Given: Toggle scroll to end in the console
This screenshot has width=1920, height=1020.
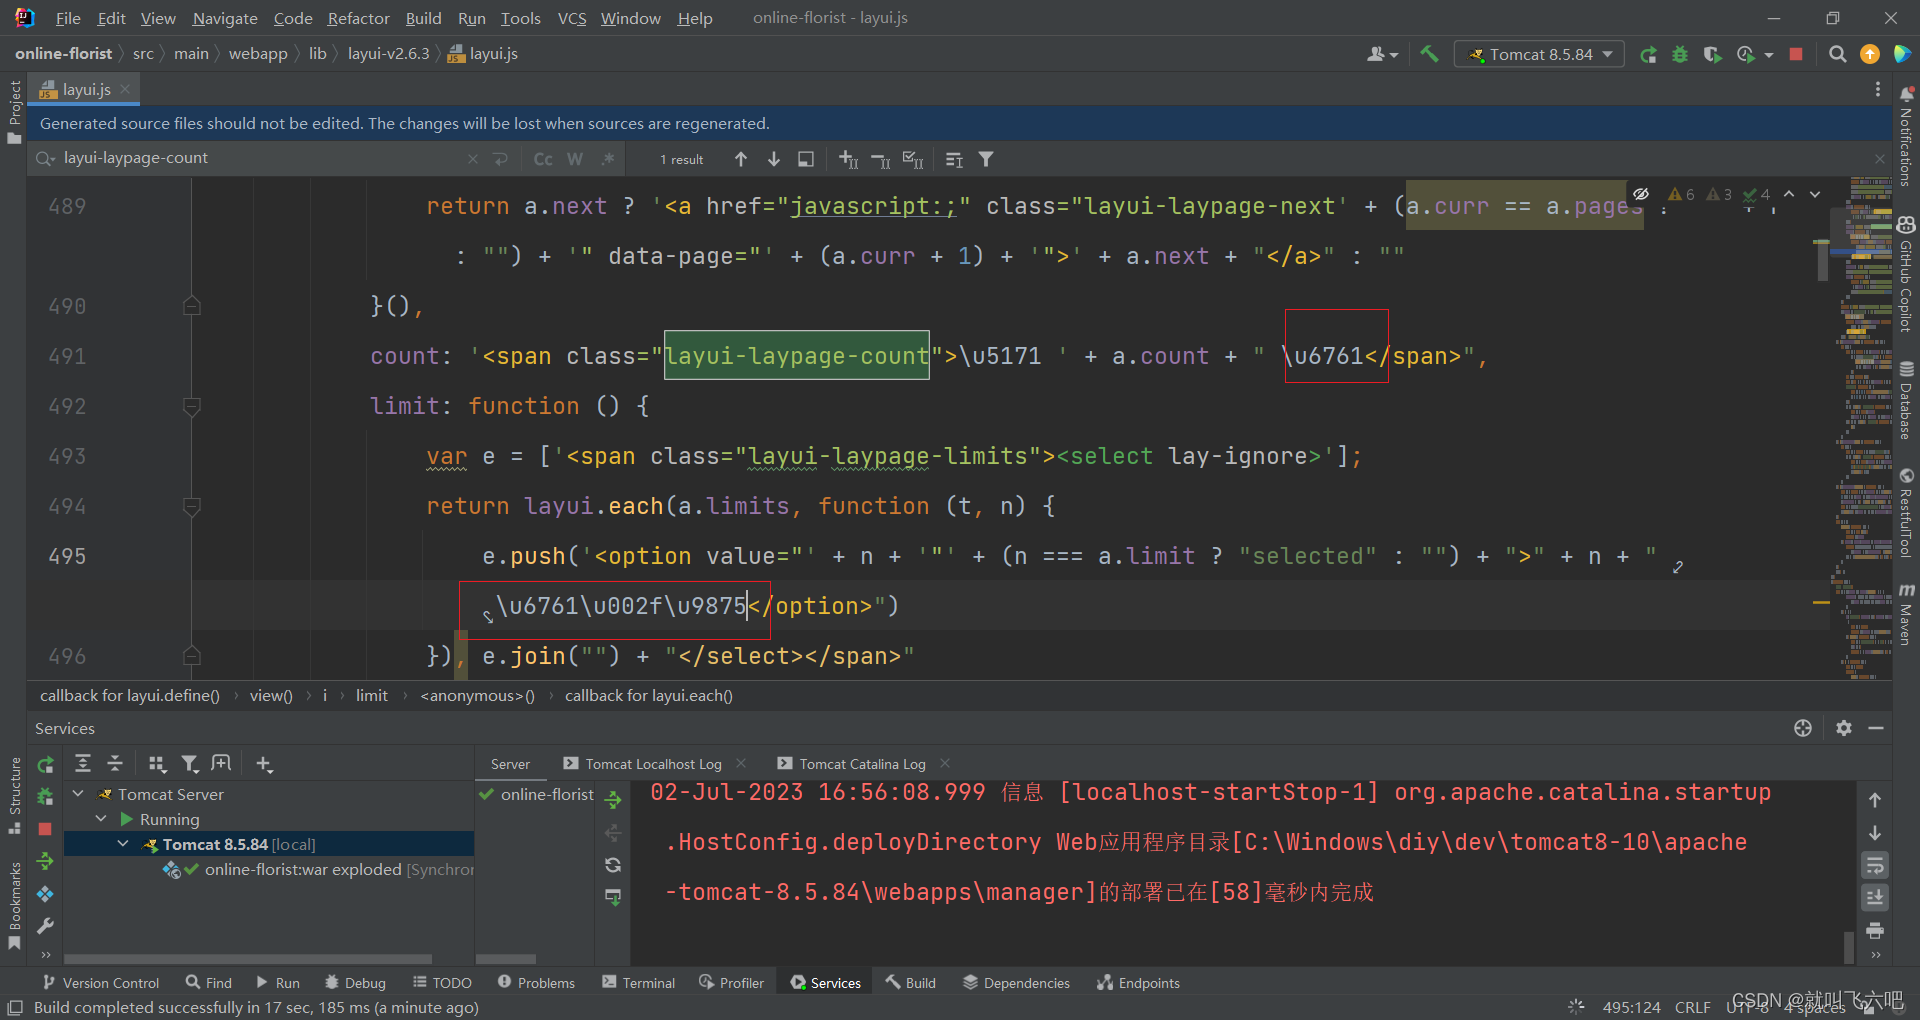Looking at the screenshot, I should tap(1875, 897).
